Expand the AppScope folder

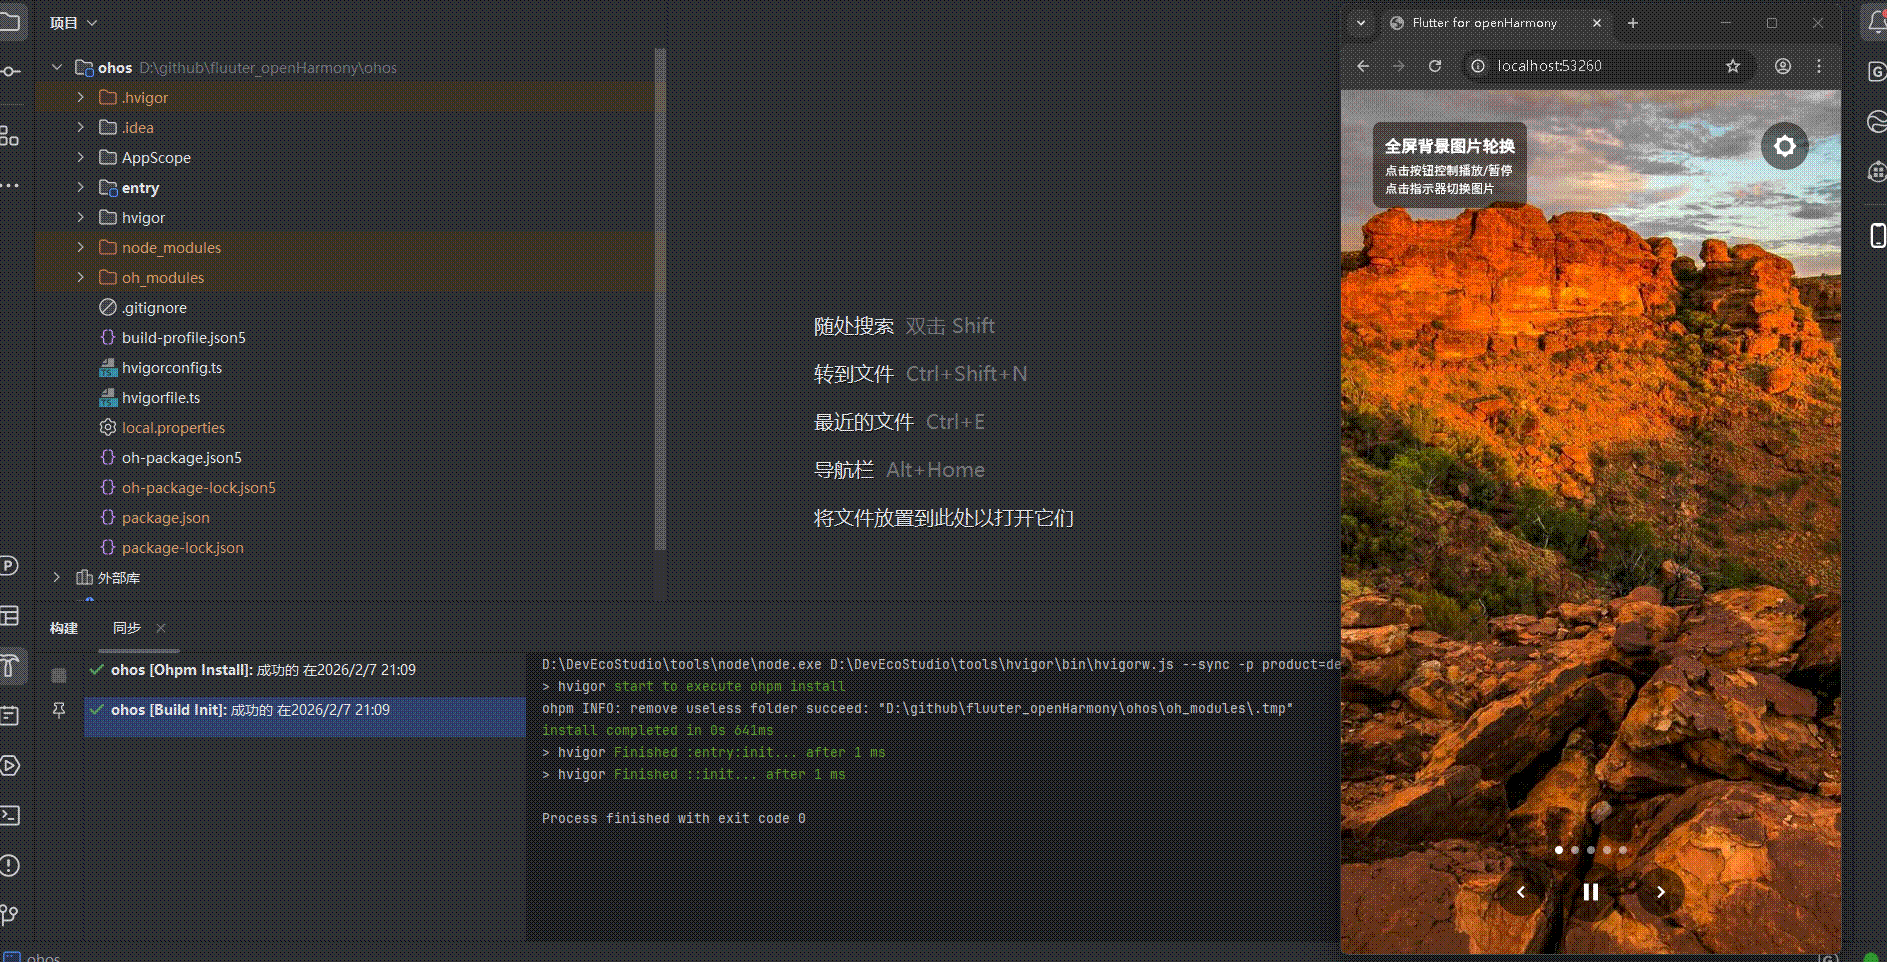pos(81,158)
